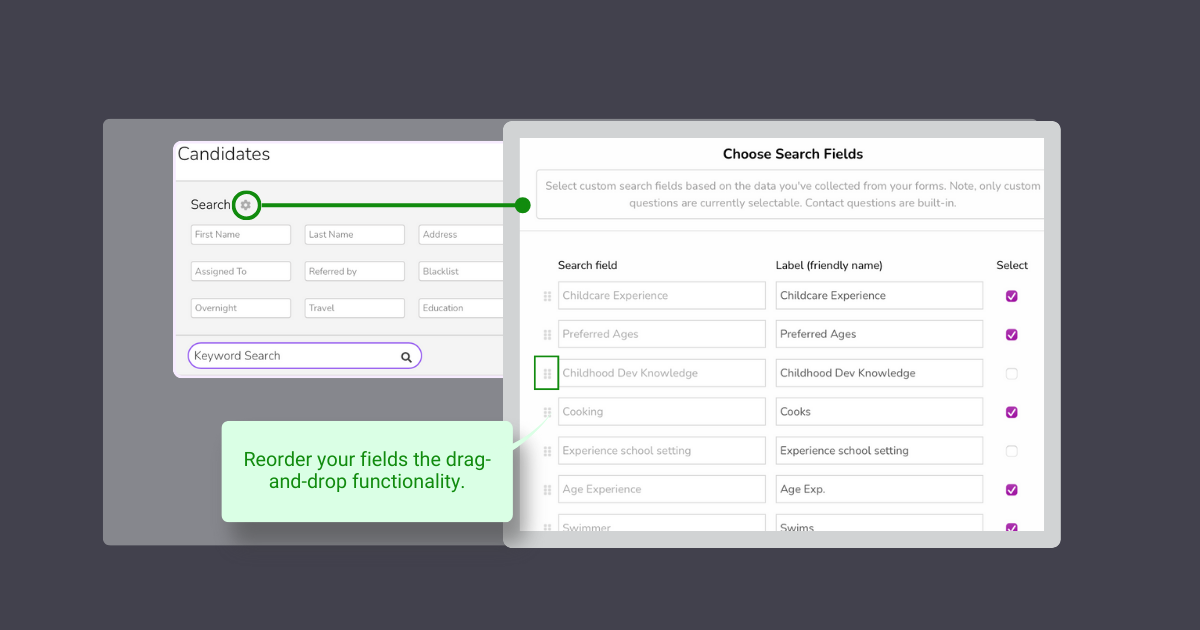Grab drag handle for Age Experience row
1200x630 pixels.
click(x=547, y=490)
